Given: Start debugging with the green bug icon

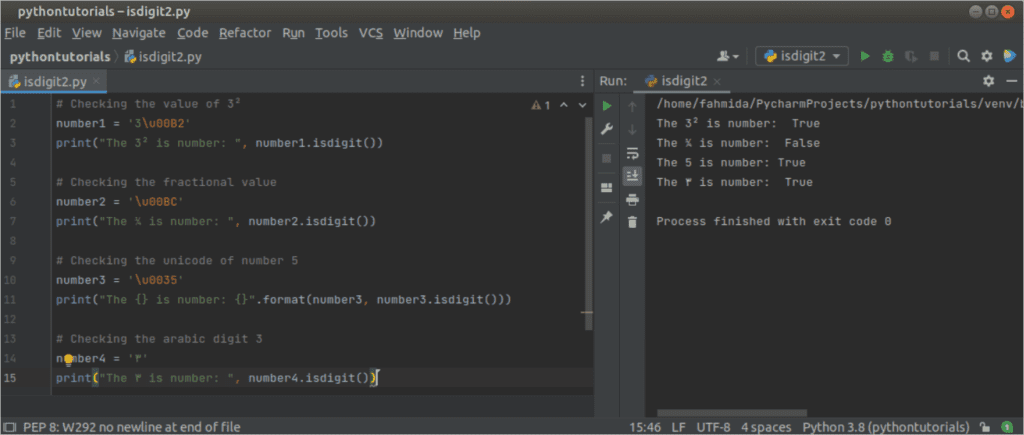Looking at the screenshot, I should pos(888,56).
